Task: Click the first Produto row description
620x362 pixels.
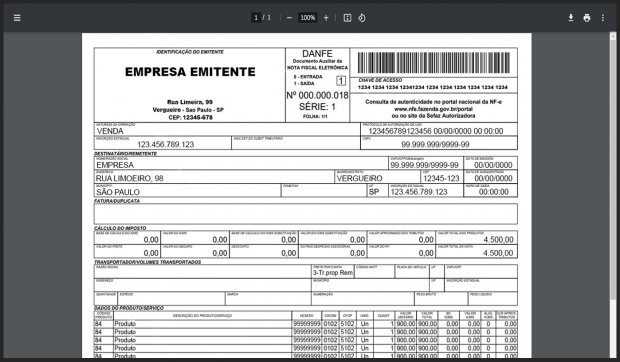Action: click(x=125, y=324)
